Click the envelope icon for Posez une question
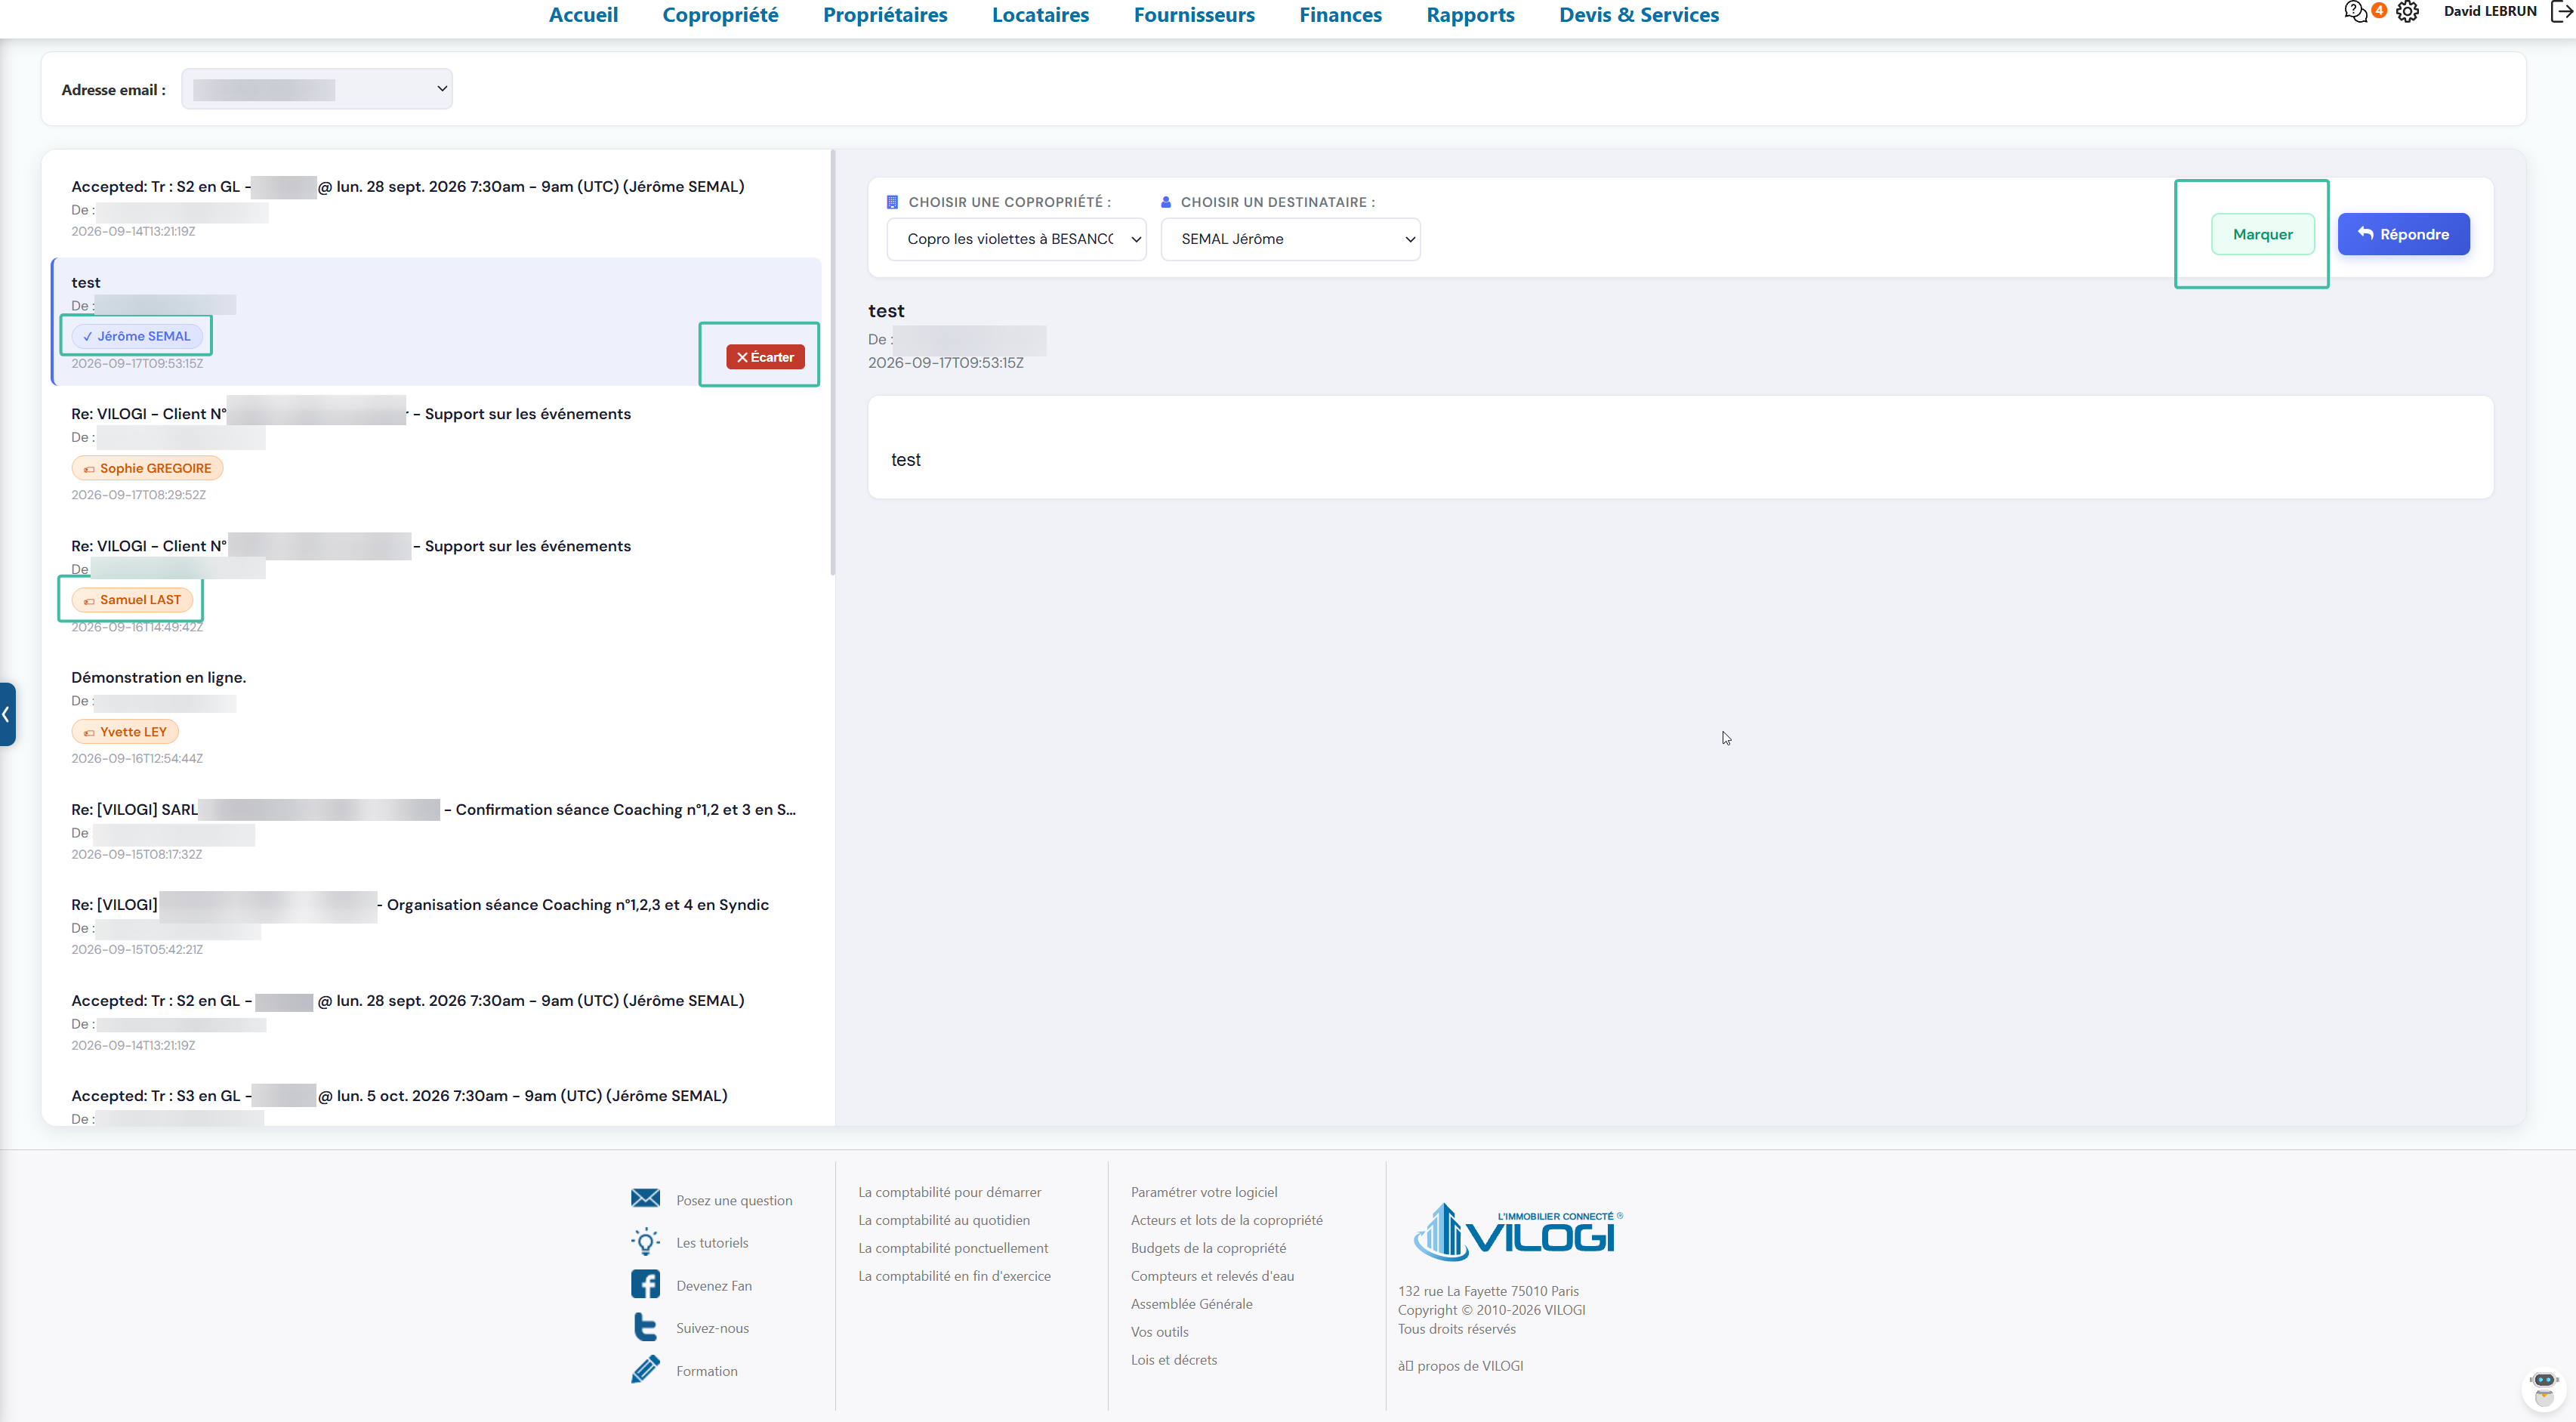Viewport: 2576px width, 1422px height. [645, 1198]
